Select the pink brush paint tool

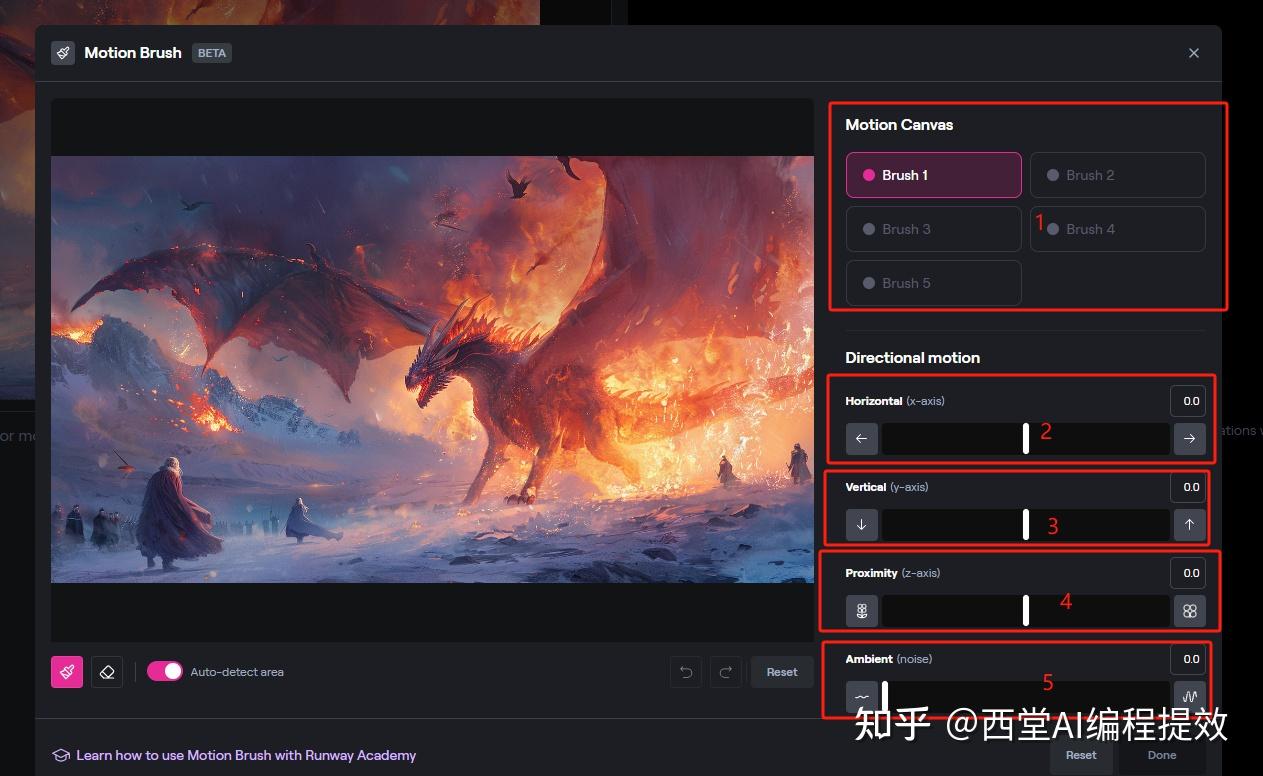[x=67, y=672]
